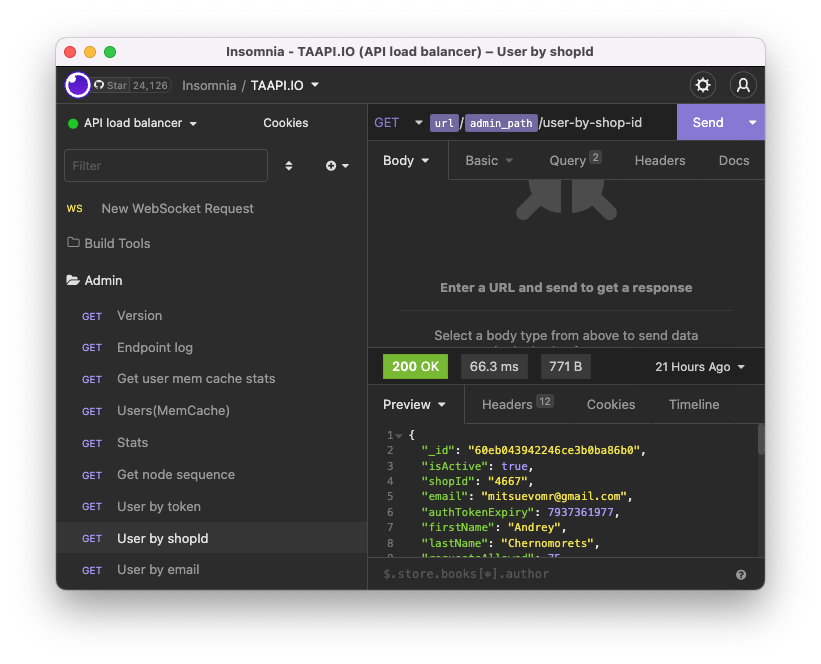
Task: Click the /user-by-shop-id URL path text
Action: (x=591, y=123)
